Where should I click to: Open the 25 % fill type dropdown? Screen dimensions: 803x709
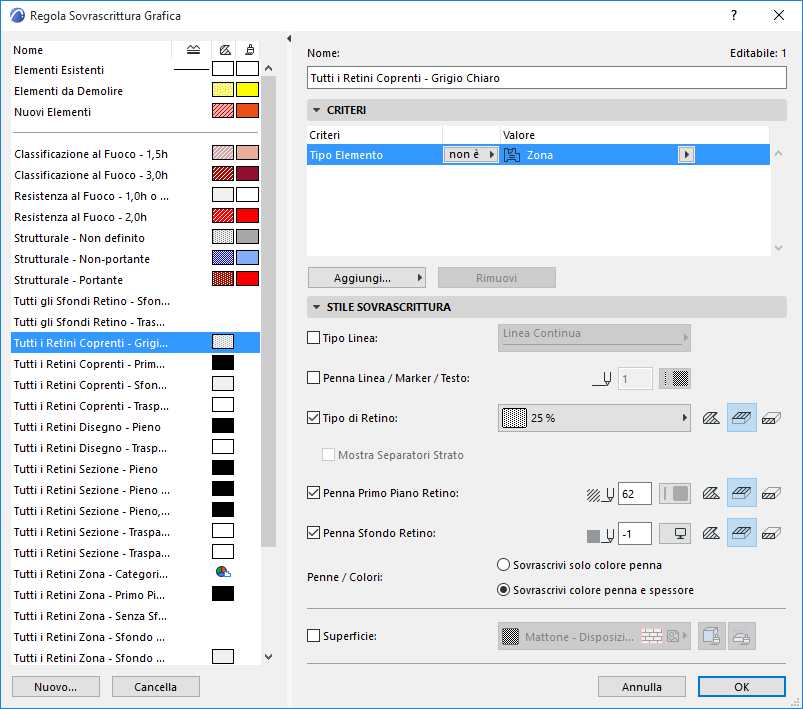[x=594, y=418]
